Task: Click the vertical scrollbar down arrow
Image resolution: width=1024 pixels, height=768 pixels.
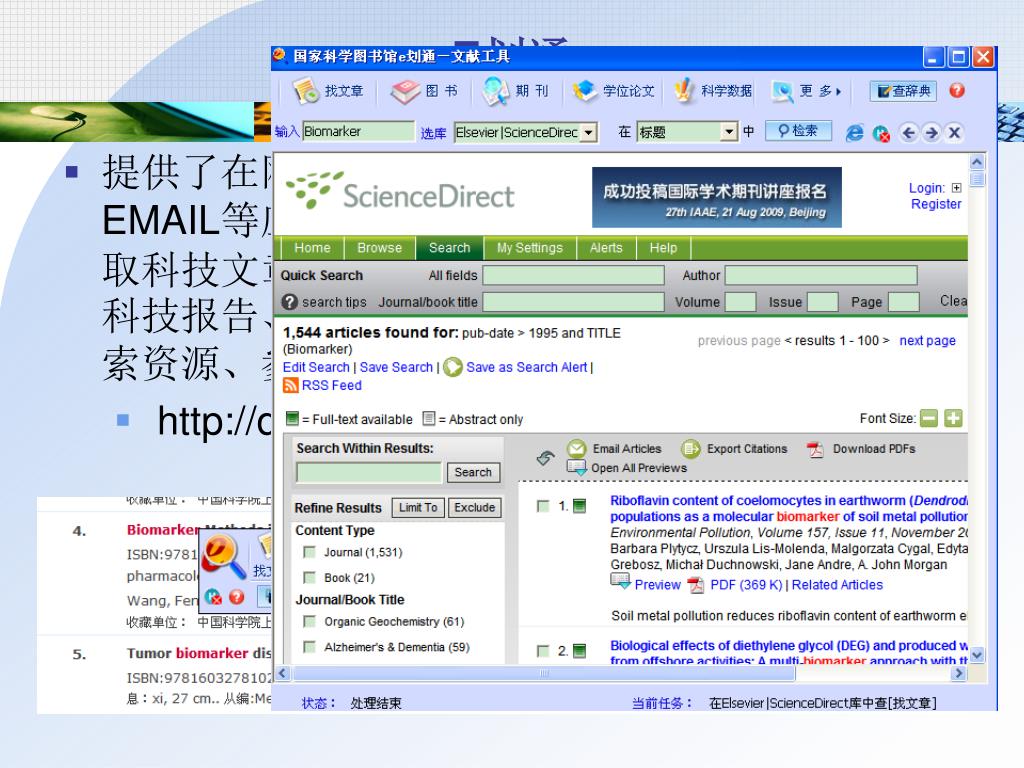Action: click(977, 655)
